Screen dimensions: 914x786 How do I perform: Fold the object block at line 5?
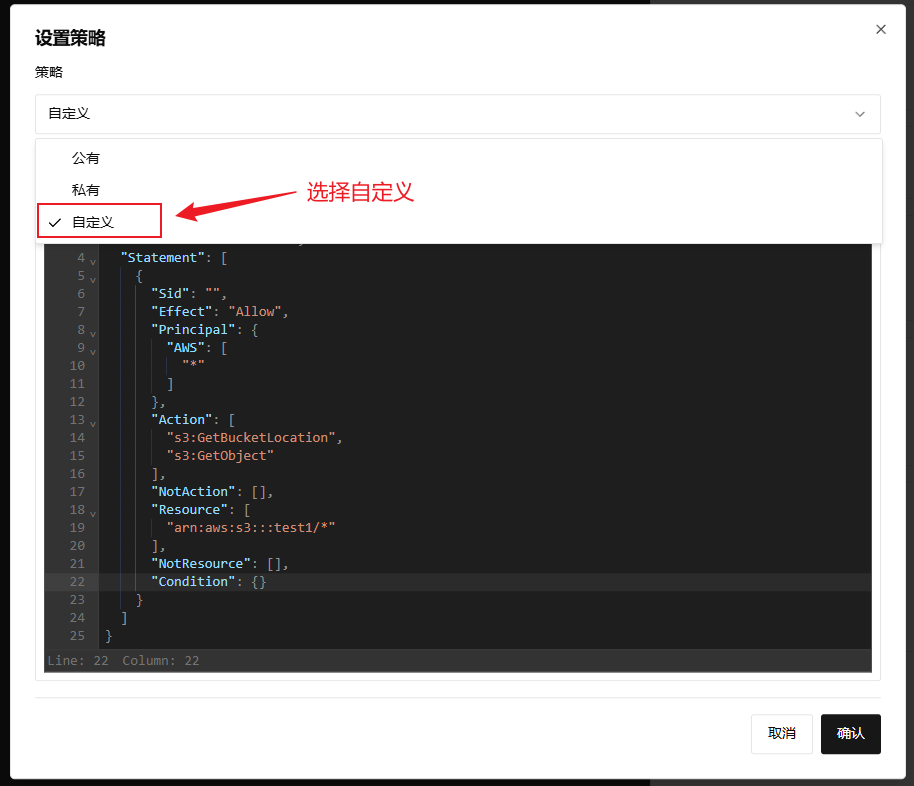93,278
